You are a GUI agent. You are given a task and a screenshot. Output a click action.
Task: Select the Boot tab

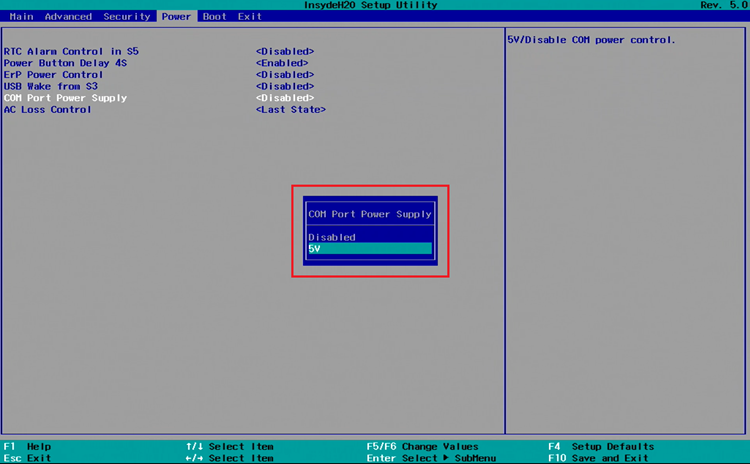[x=214, y=16]
